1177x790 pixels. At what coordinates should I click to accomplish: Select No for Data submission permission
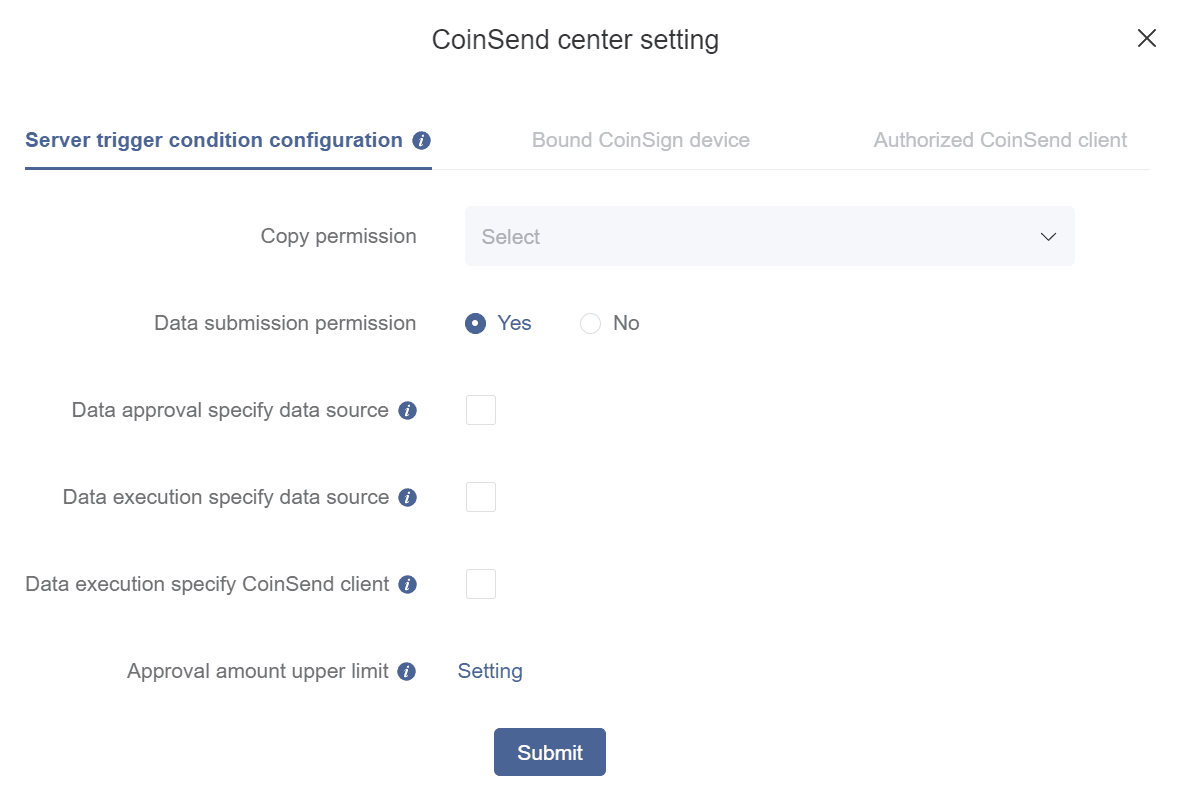tap(590, 323)
